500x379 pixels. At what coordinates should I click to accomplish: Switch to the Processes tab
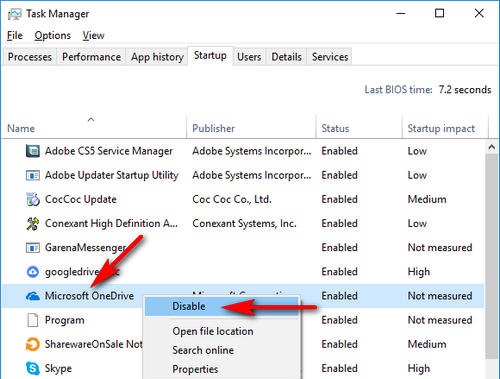pyautogui.click(x=30, y=57)
